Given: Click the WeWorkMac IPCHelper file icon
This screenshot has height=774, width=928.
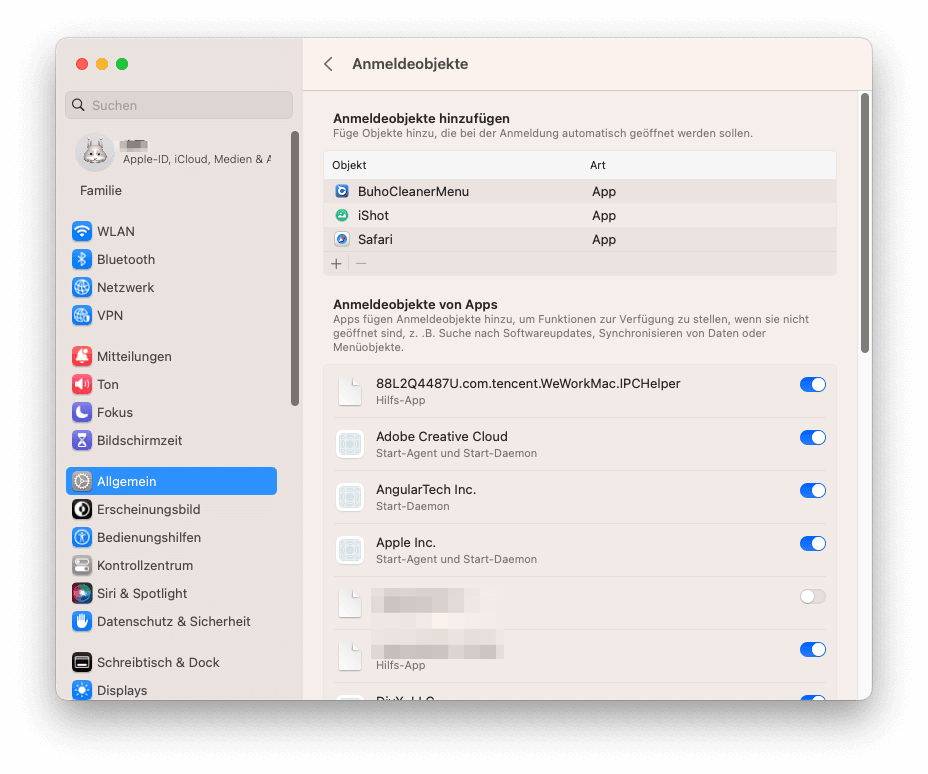Looking at the screenshot, I should [350, 391].
